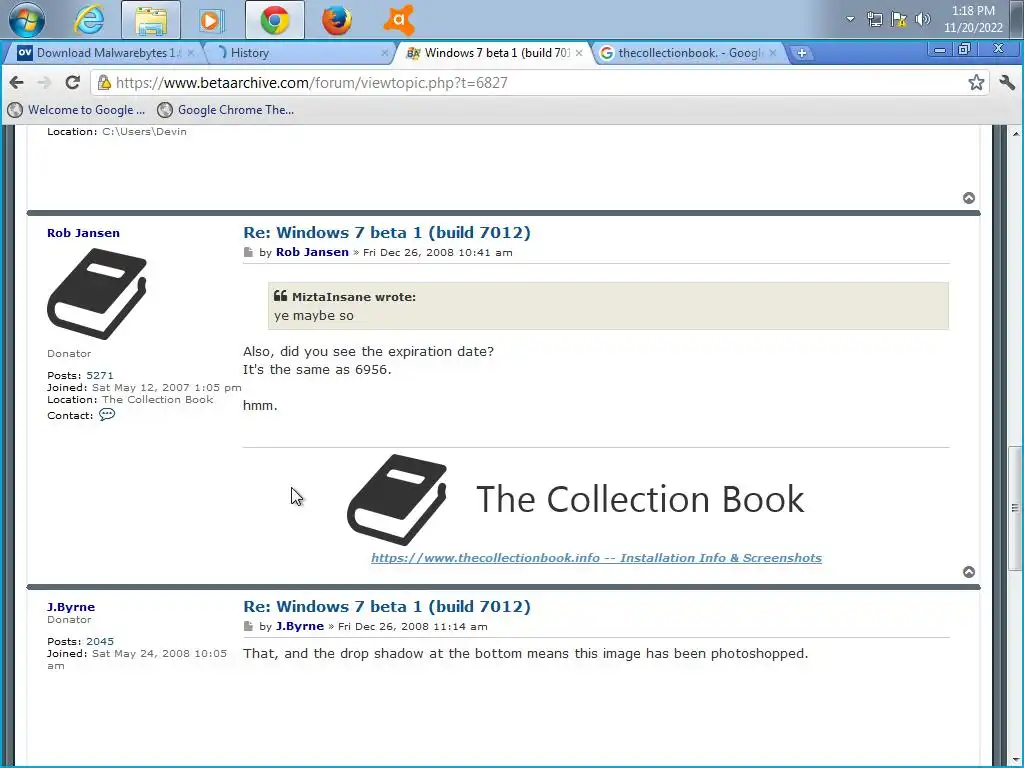Screen dimensions: 1024x768
Task: Open Welcome to Google bookmark
Action: coord(76,110)
